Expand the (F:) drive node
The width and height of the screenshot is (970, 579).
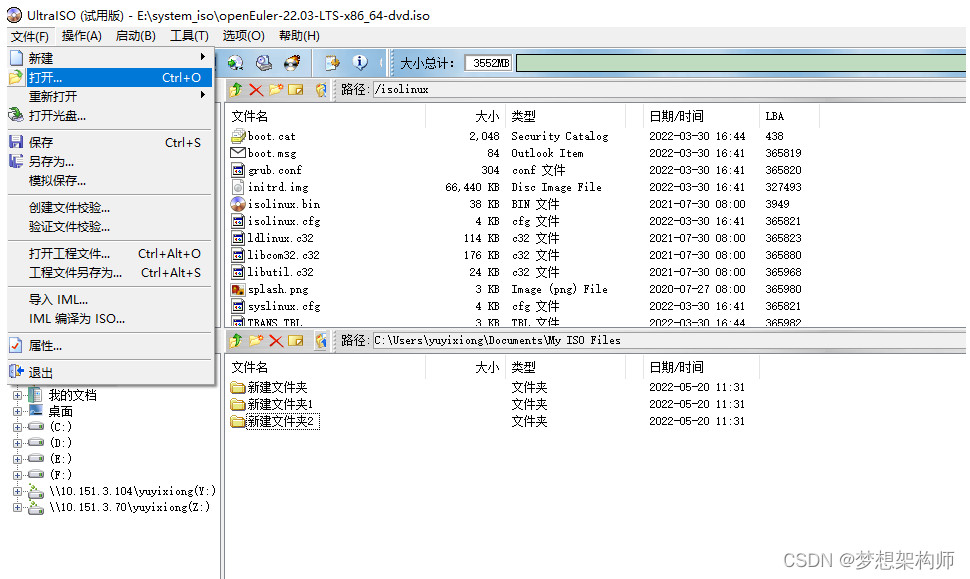[x=17, y=475]
